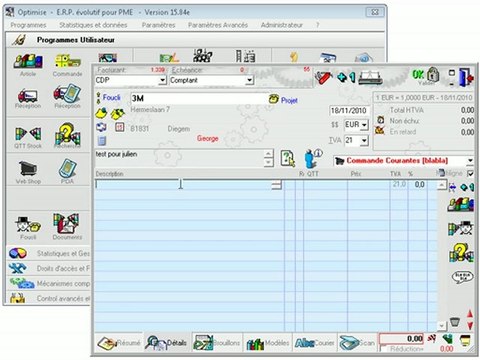Open the Paramètres Avancés menu
The height and width of the screenshot is (360, 480).
218,25
